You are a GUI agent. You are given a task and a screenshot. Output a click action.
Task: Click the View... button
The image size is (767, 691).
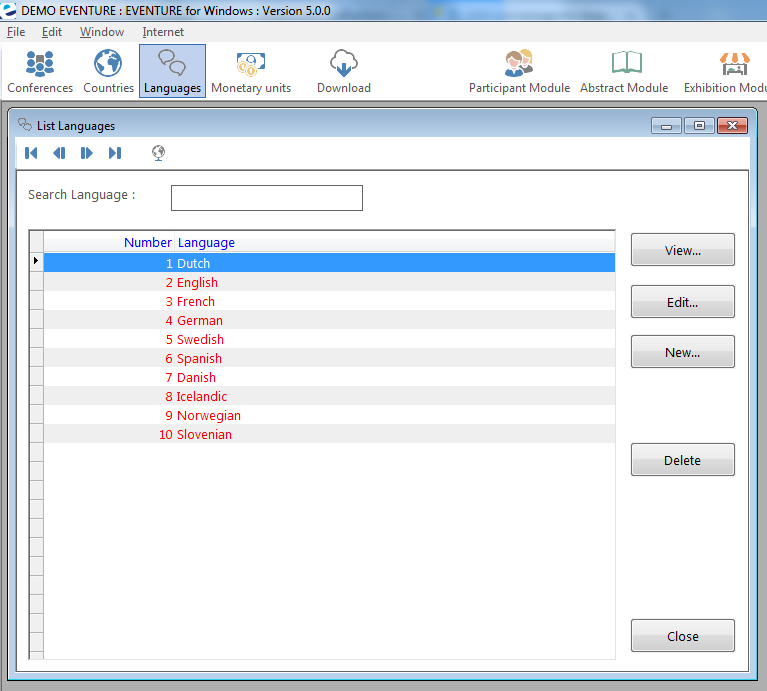[x=682, y=250]
